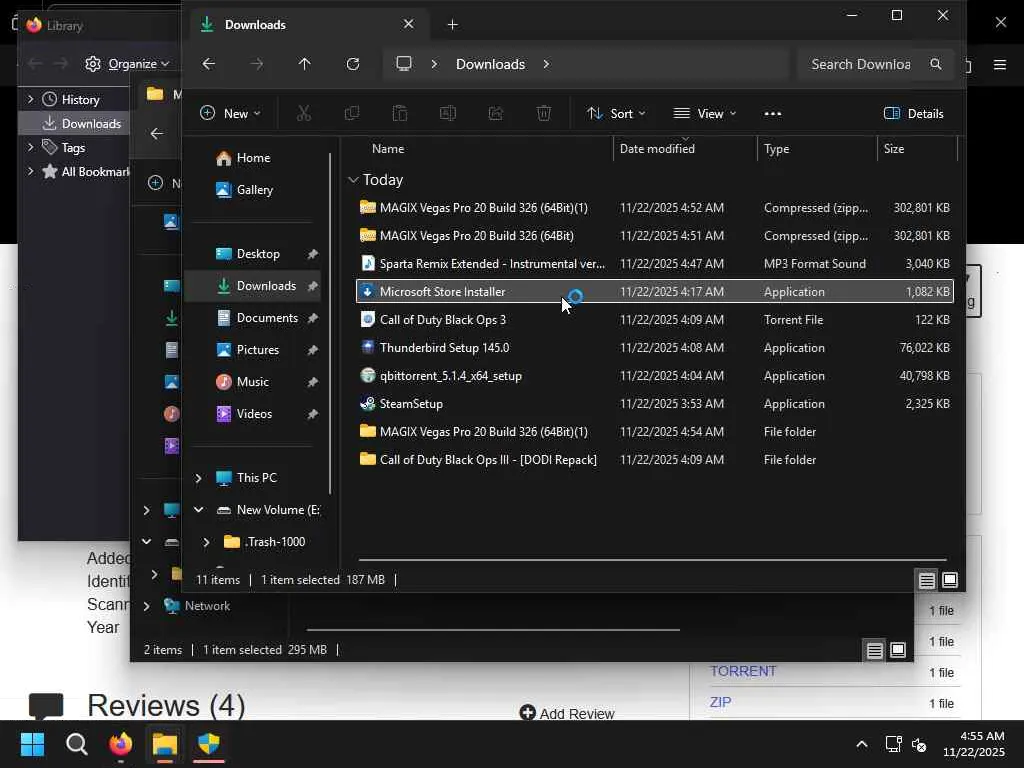Expand History in Firefox Library window
Screen dimensions: 1024x768
[30, 99]
